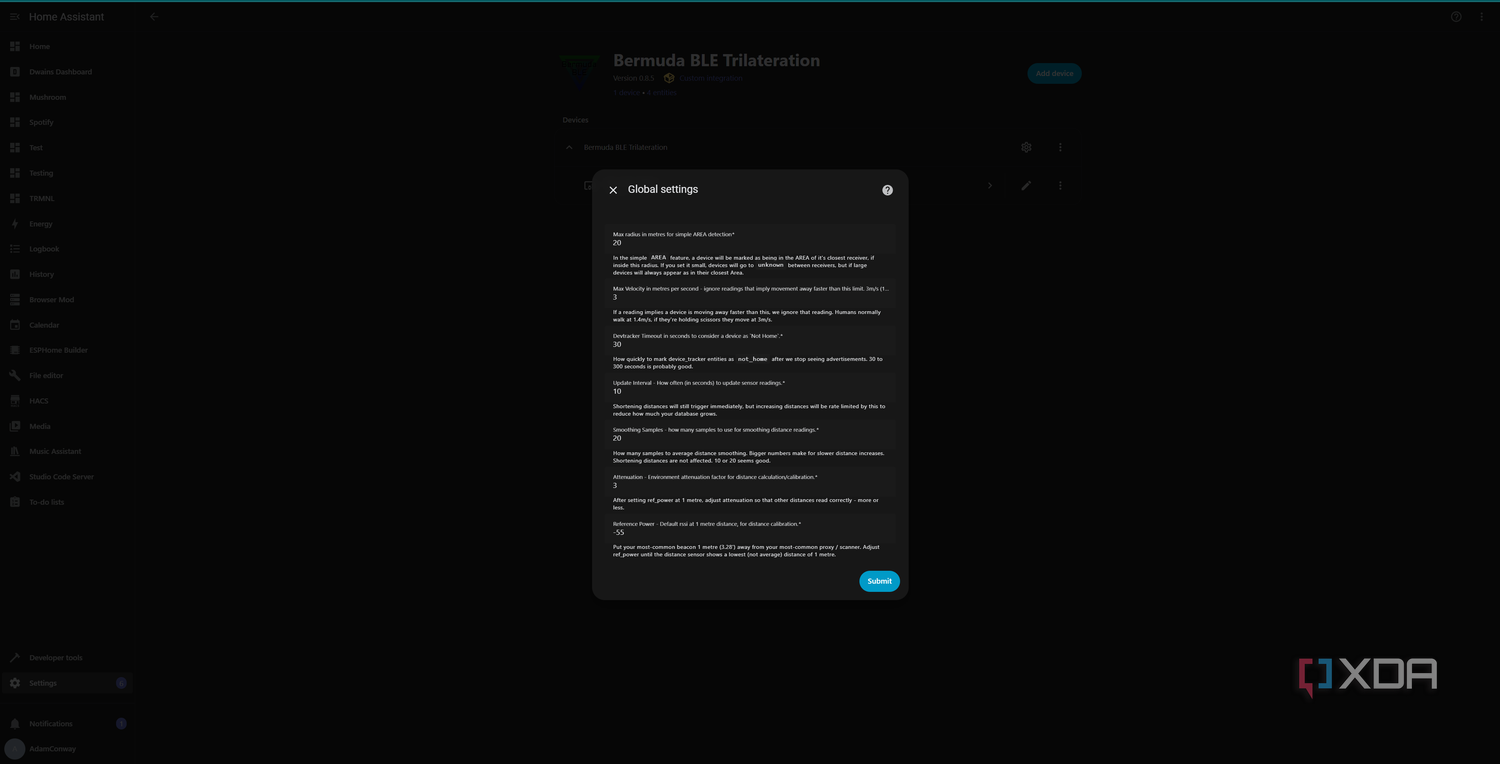
Task: Open configure gear for Bermuda entry
Action: 1026,147
